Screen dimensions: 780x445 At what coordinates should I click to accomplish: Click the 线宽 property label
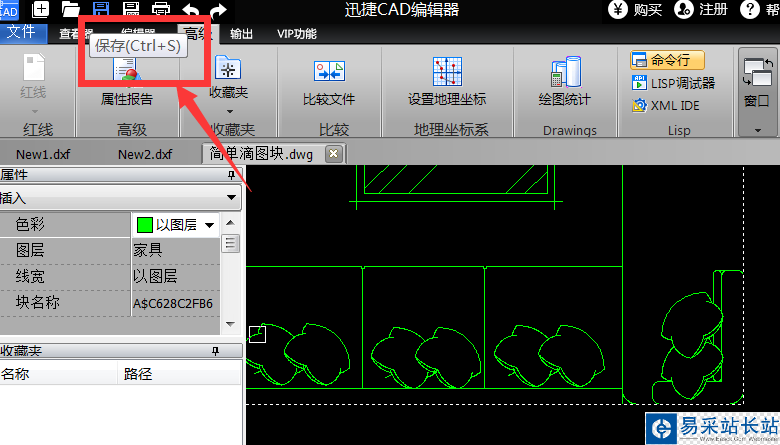click(x=30, y=276)
